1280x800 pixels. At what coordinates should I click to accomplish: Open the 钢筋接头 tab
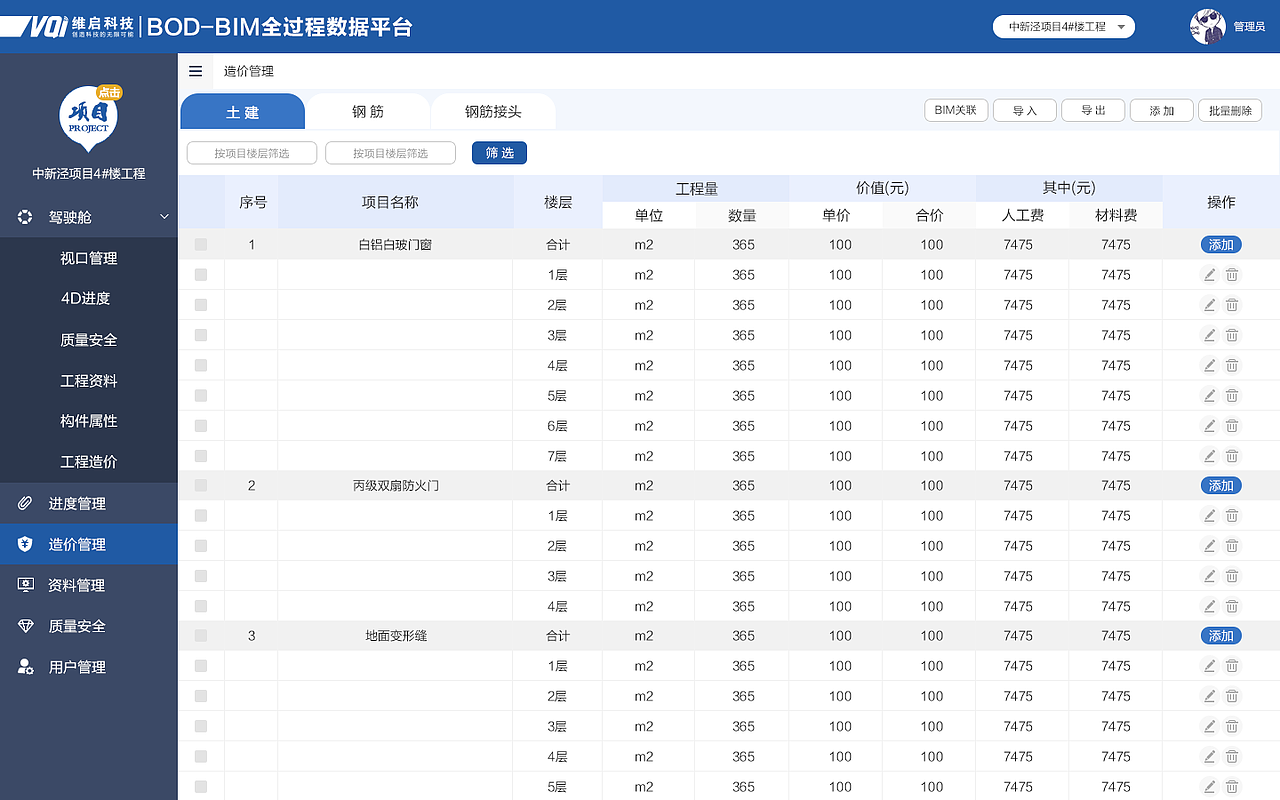[493, 112]
